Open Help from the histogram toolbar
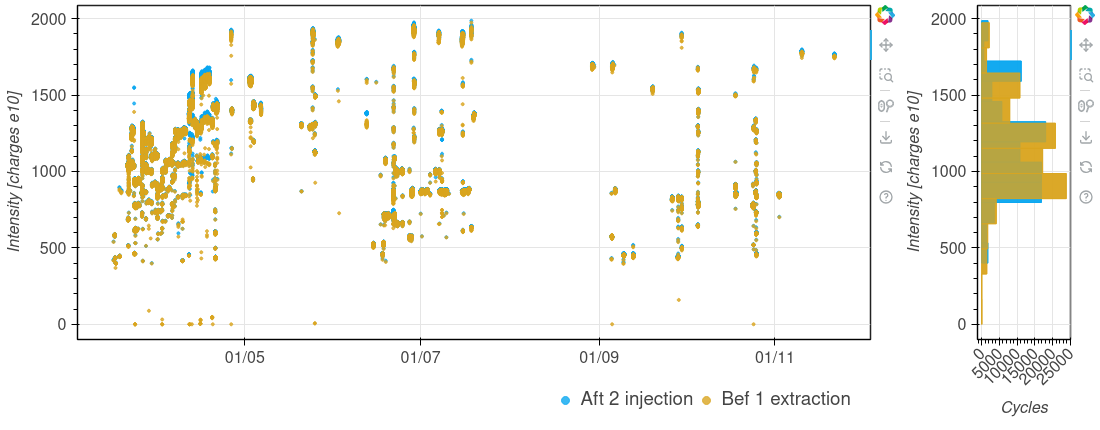This screenshot has width=1100, height=430. [x=1085, y=197]
